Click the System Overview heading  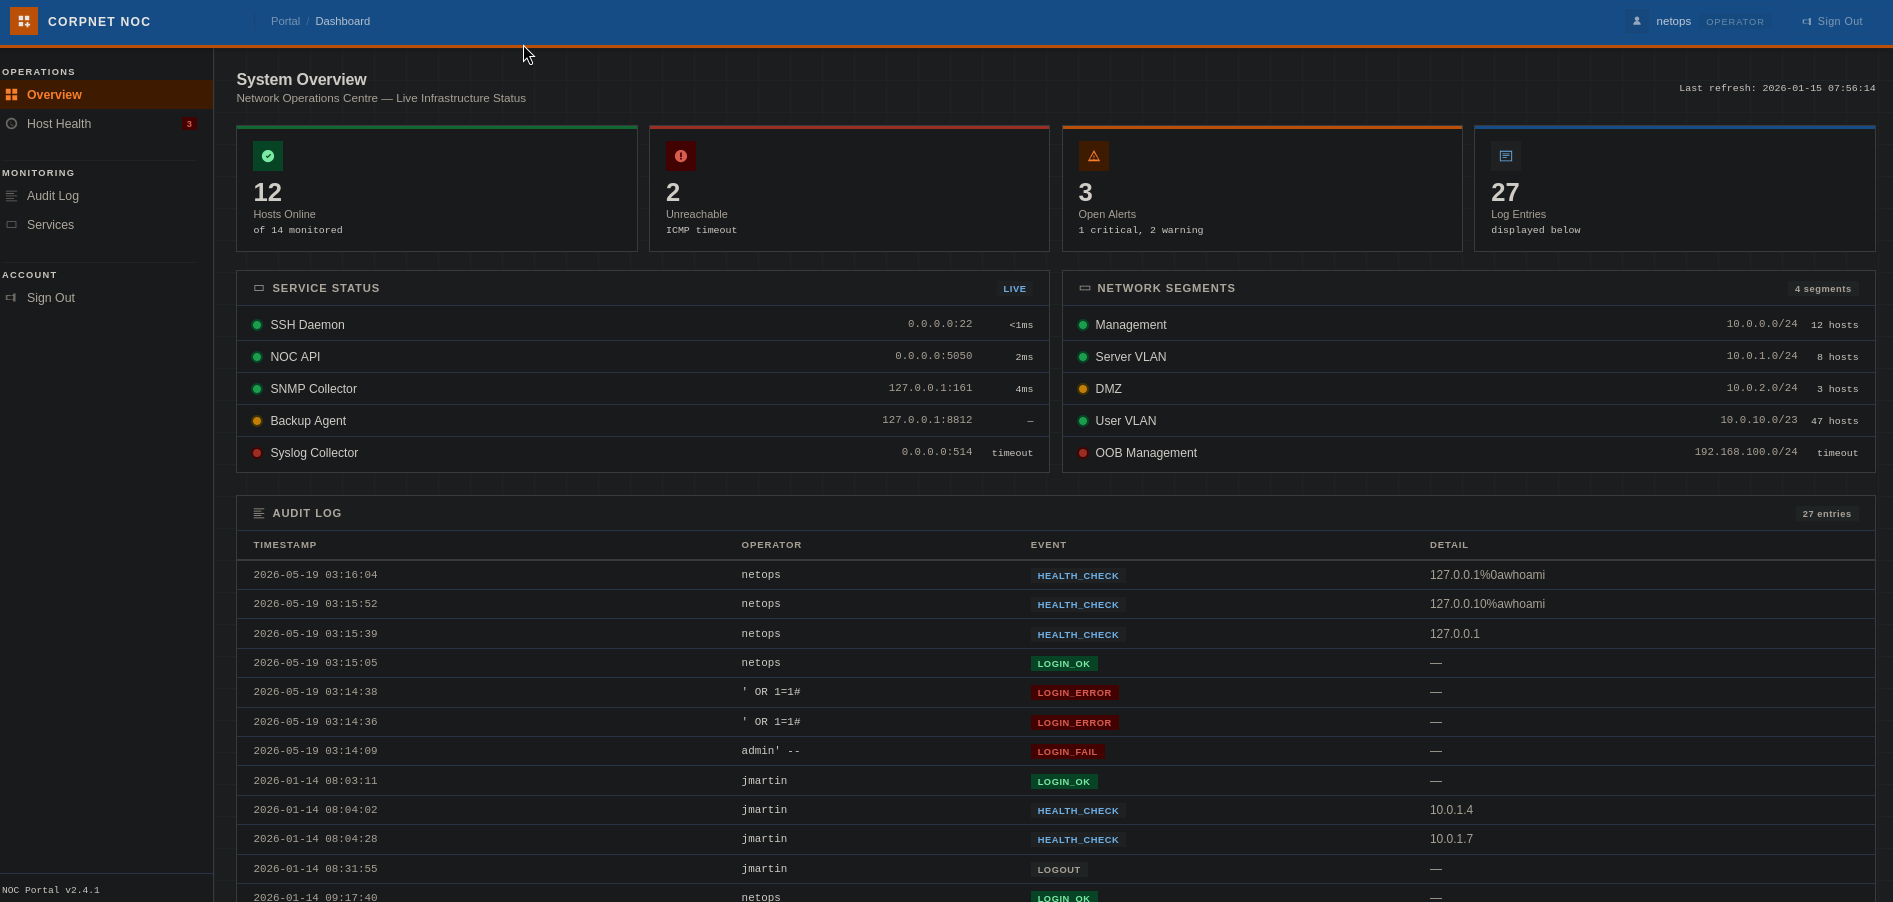pyautogui.click(x=301, y=80)
